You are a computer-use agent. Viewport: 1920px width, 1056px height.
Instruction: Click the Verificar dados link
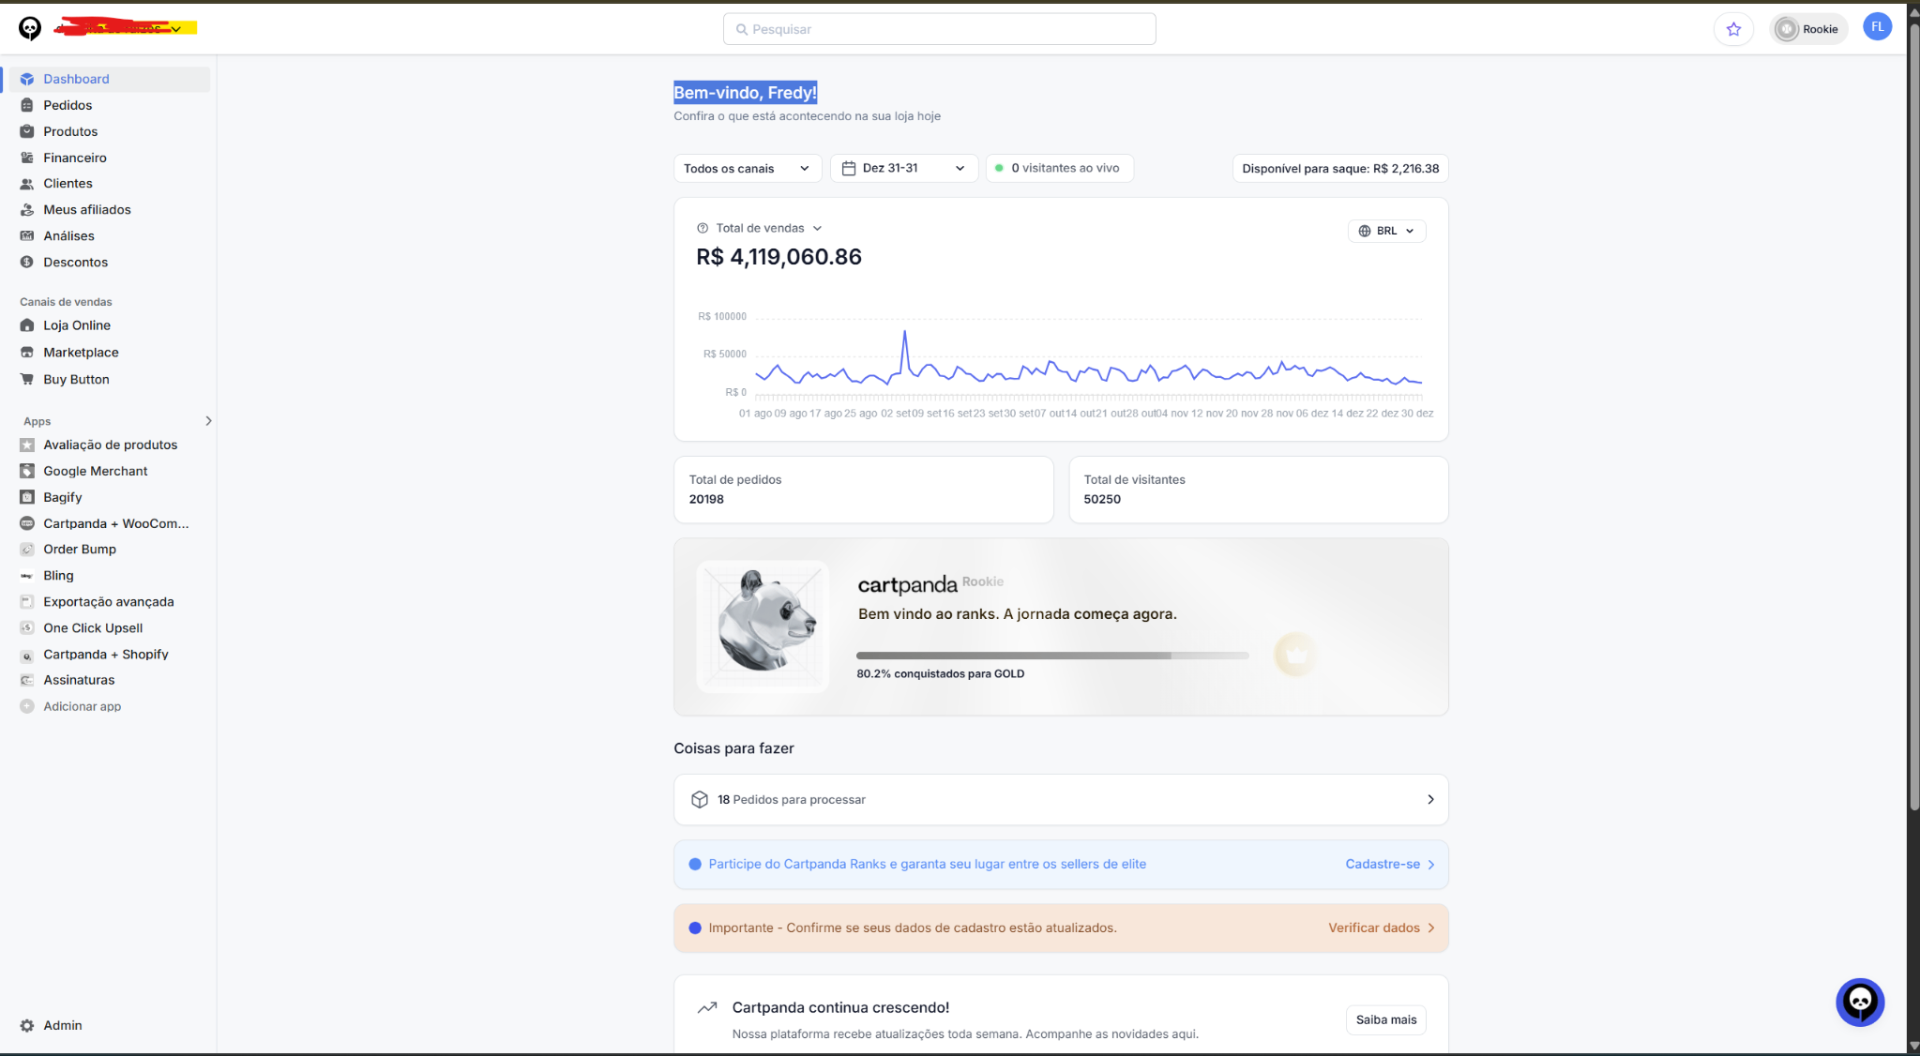(1381, 928)
